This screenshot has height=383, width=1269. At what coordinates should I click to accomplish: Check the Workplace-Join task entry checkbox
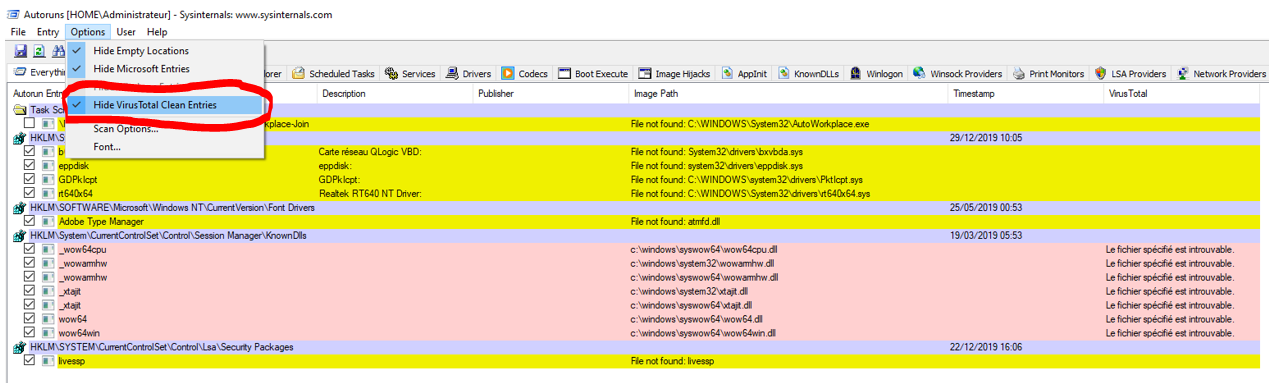pyautogui.click(x=30, y=124)
